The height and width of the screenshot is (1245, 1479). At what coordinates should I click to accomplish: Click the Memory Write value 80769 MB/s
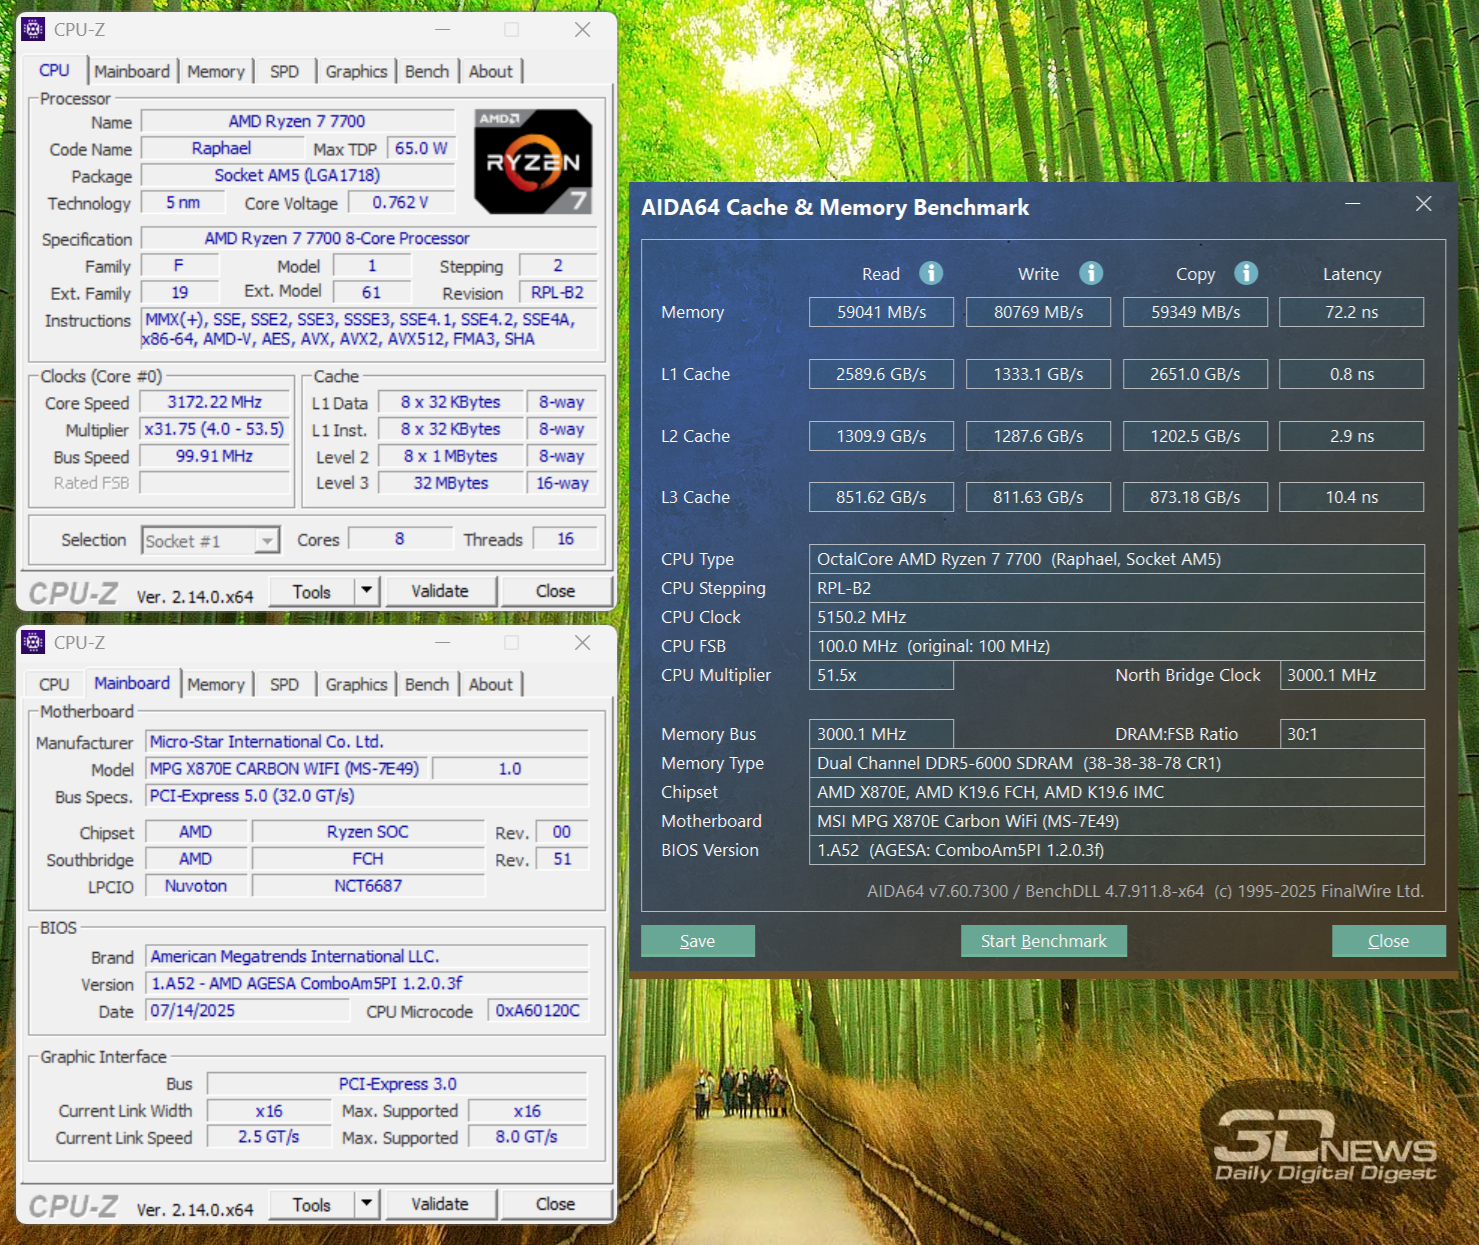pyautogui.click(x=1038, y=312)
